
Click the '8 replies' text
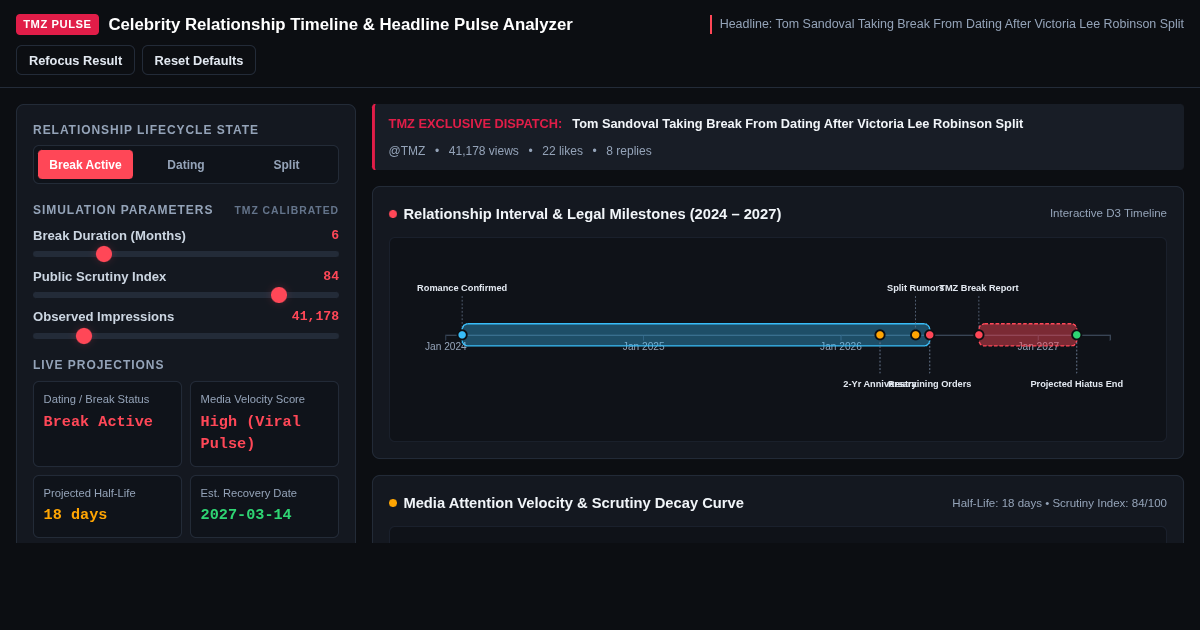629,151
